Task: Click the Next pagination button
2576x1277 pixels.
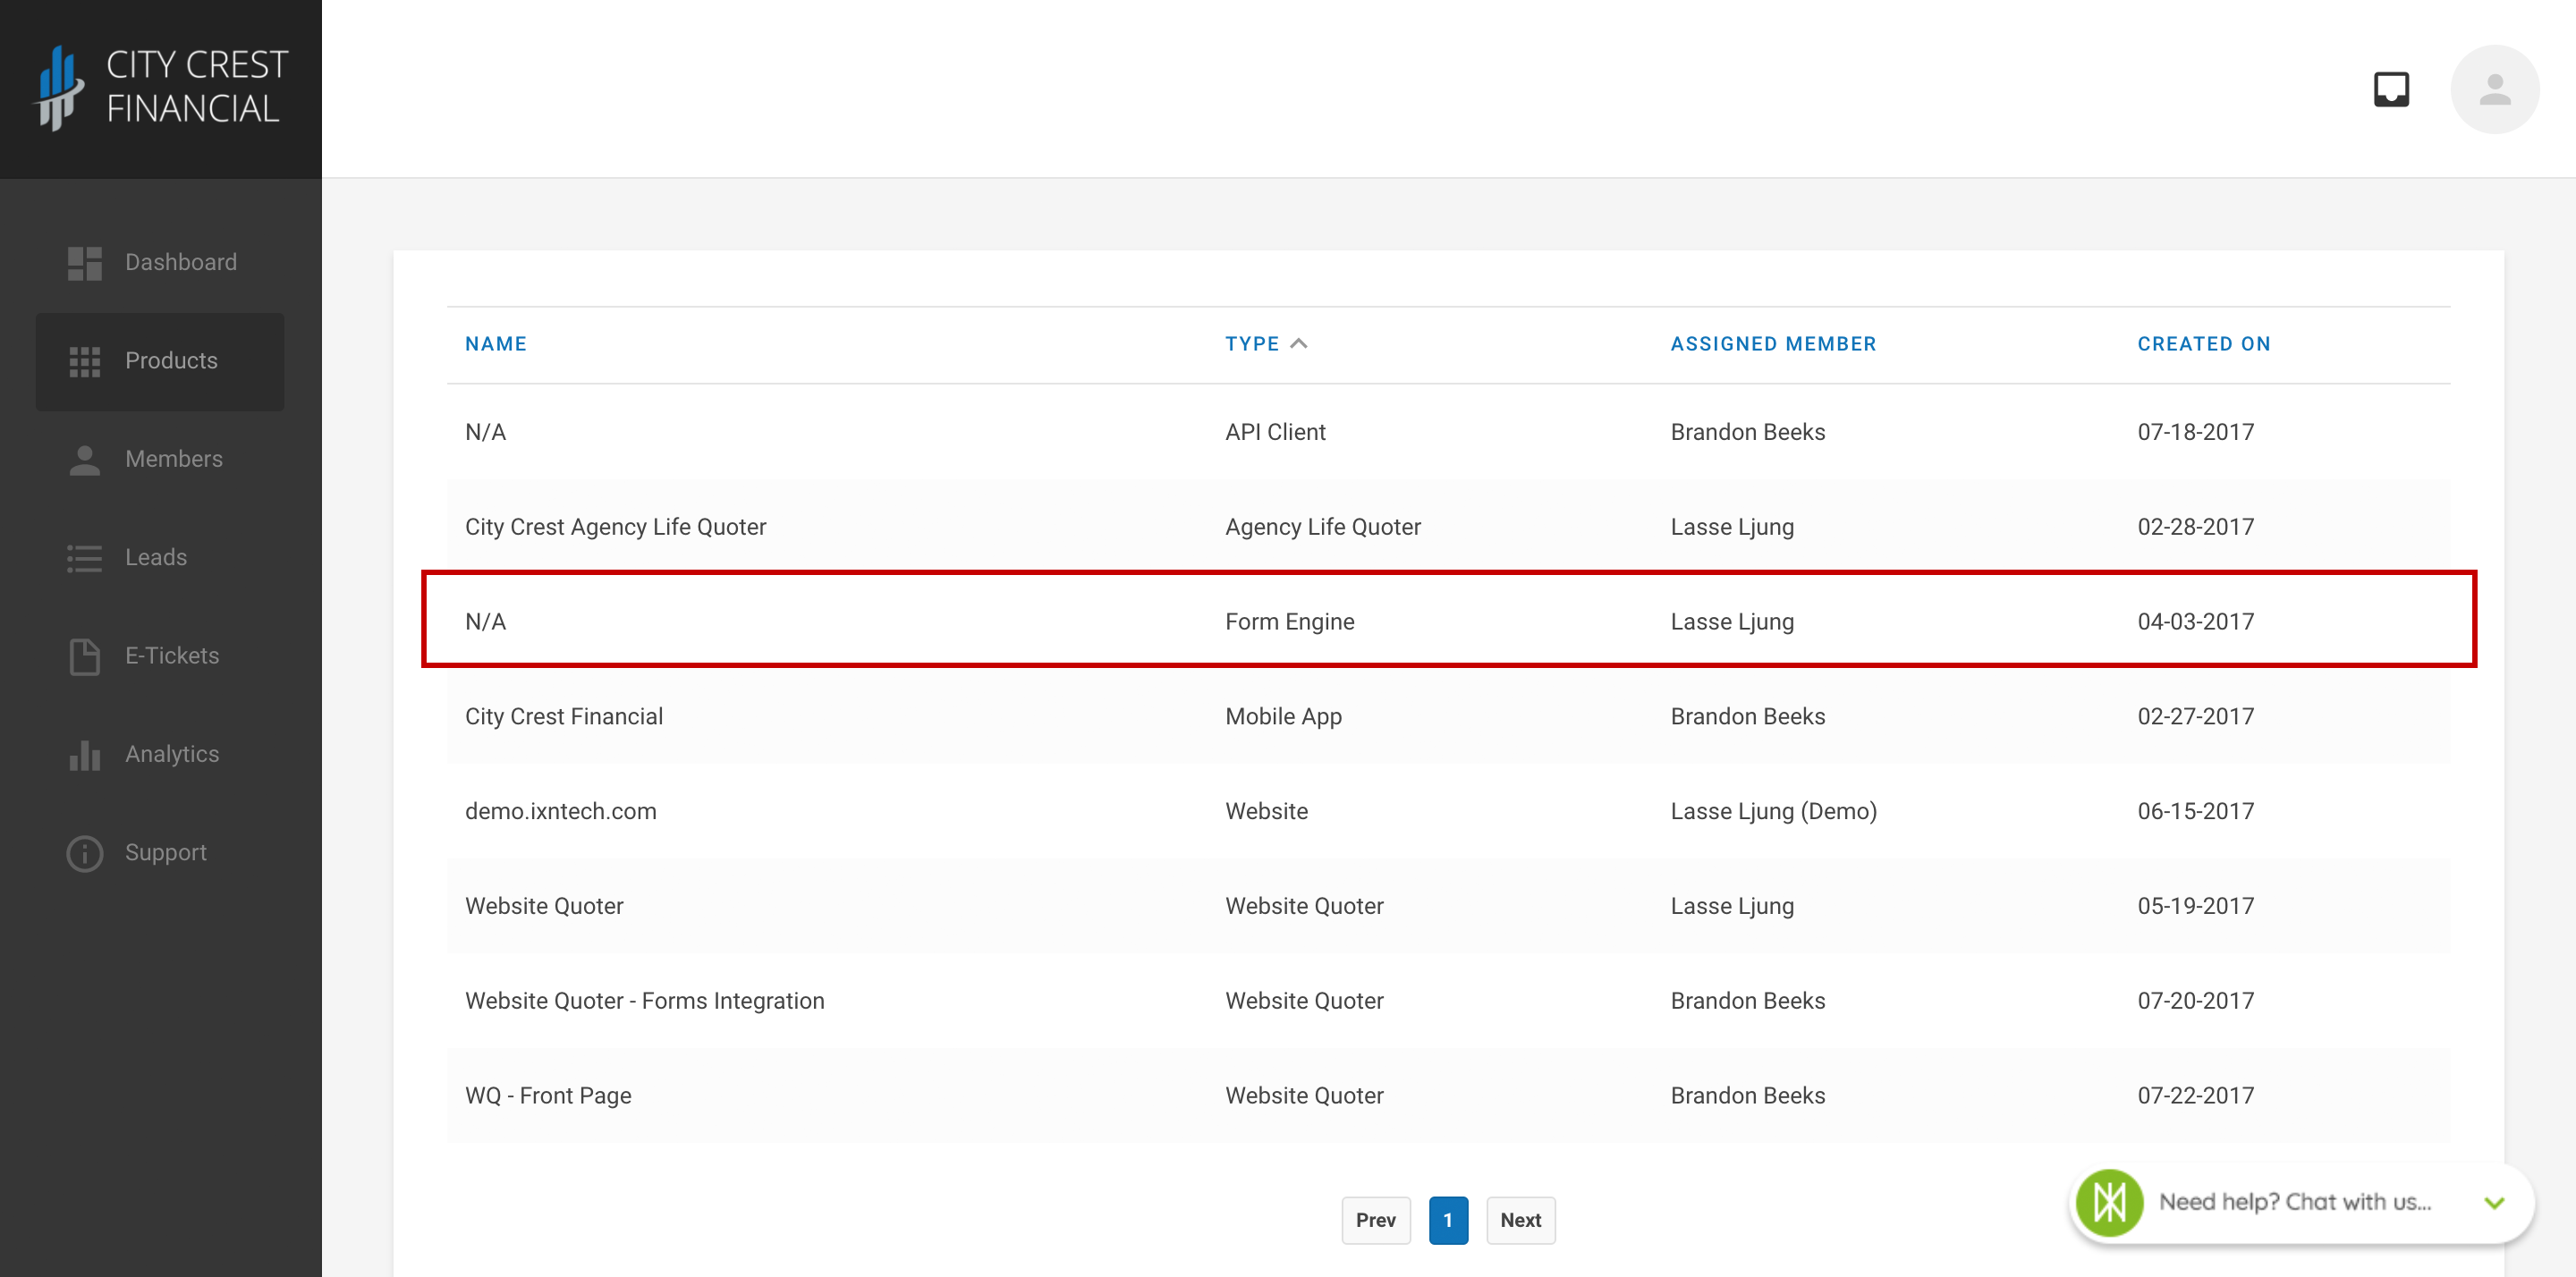Action: coord(1520,1220)
